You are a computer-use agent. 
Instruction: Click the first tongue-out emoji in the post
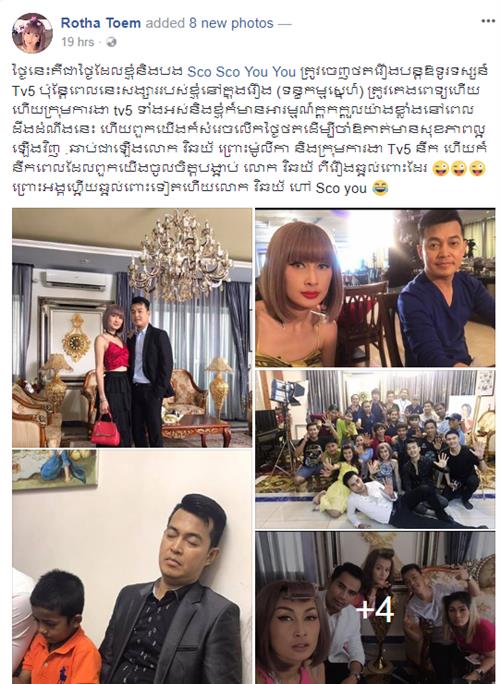pyautogui.click(x=441, y=169)
